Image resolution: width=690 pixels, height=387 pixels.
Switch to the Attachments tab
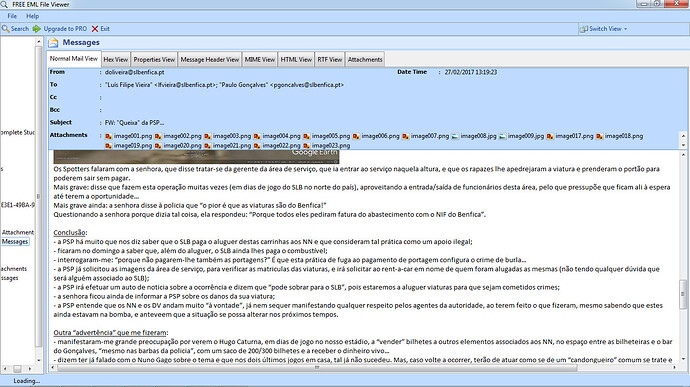365,59
